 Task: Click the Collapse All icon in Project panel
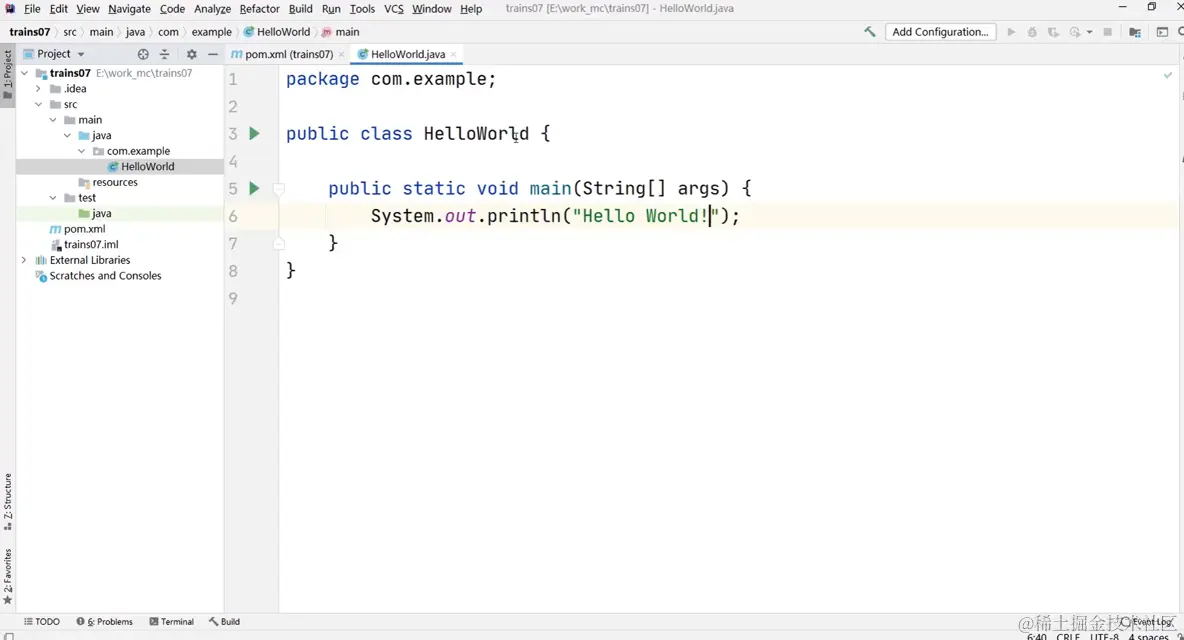164,54
